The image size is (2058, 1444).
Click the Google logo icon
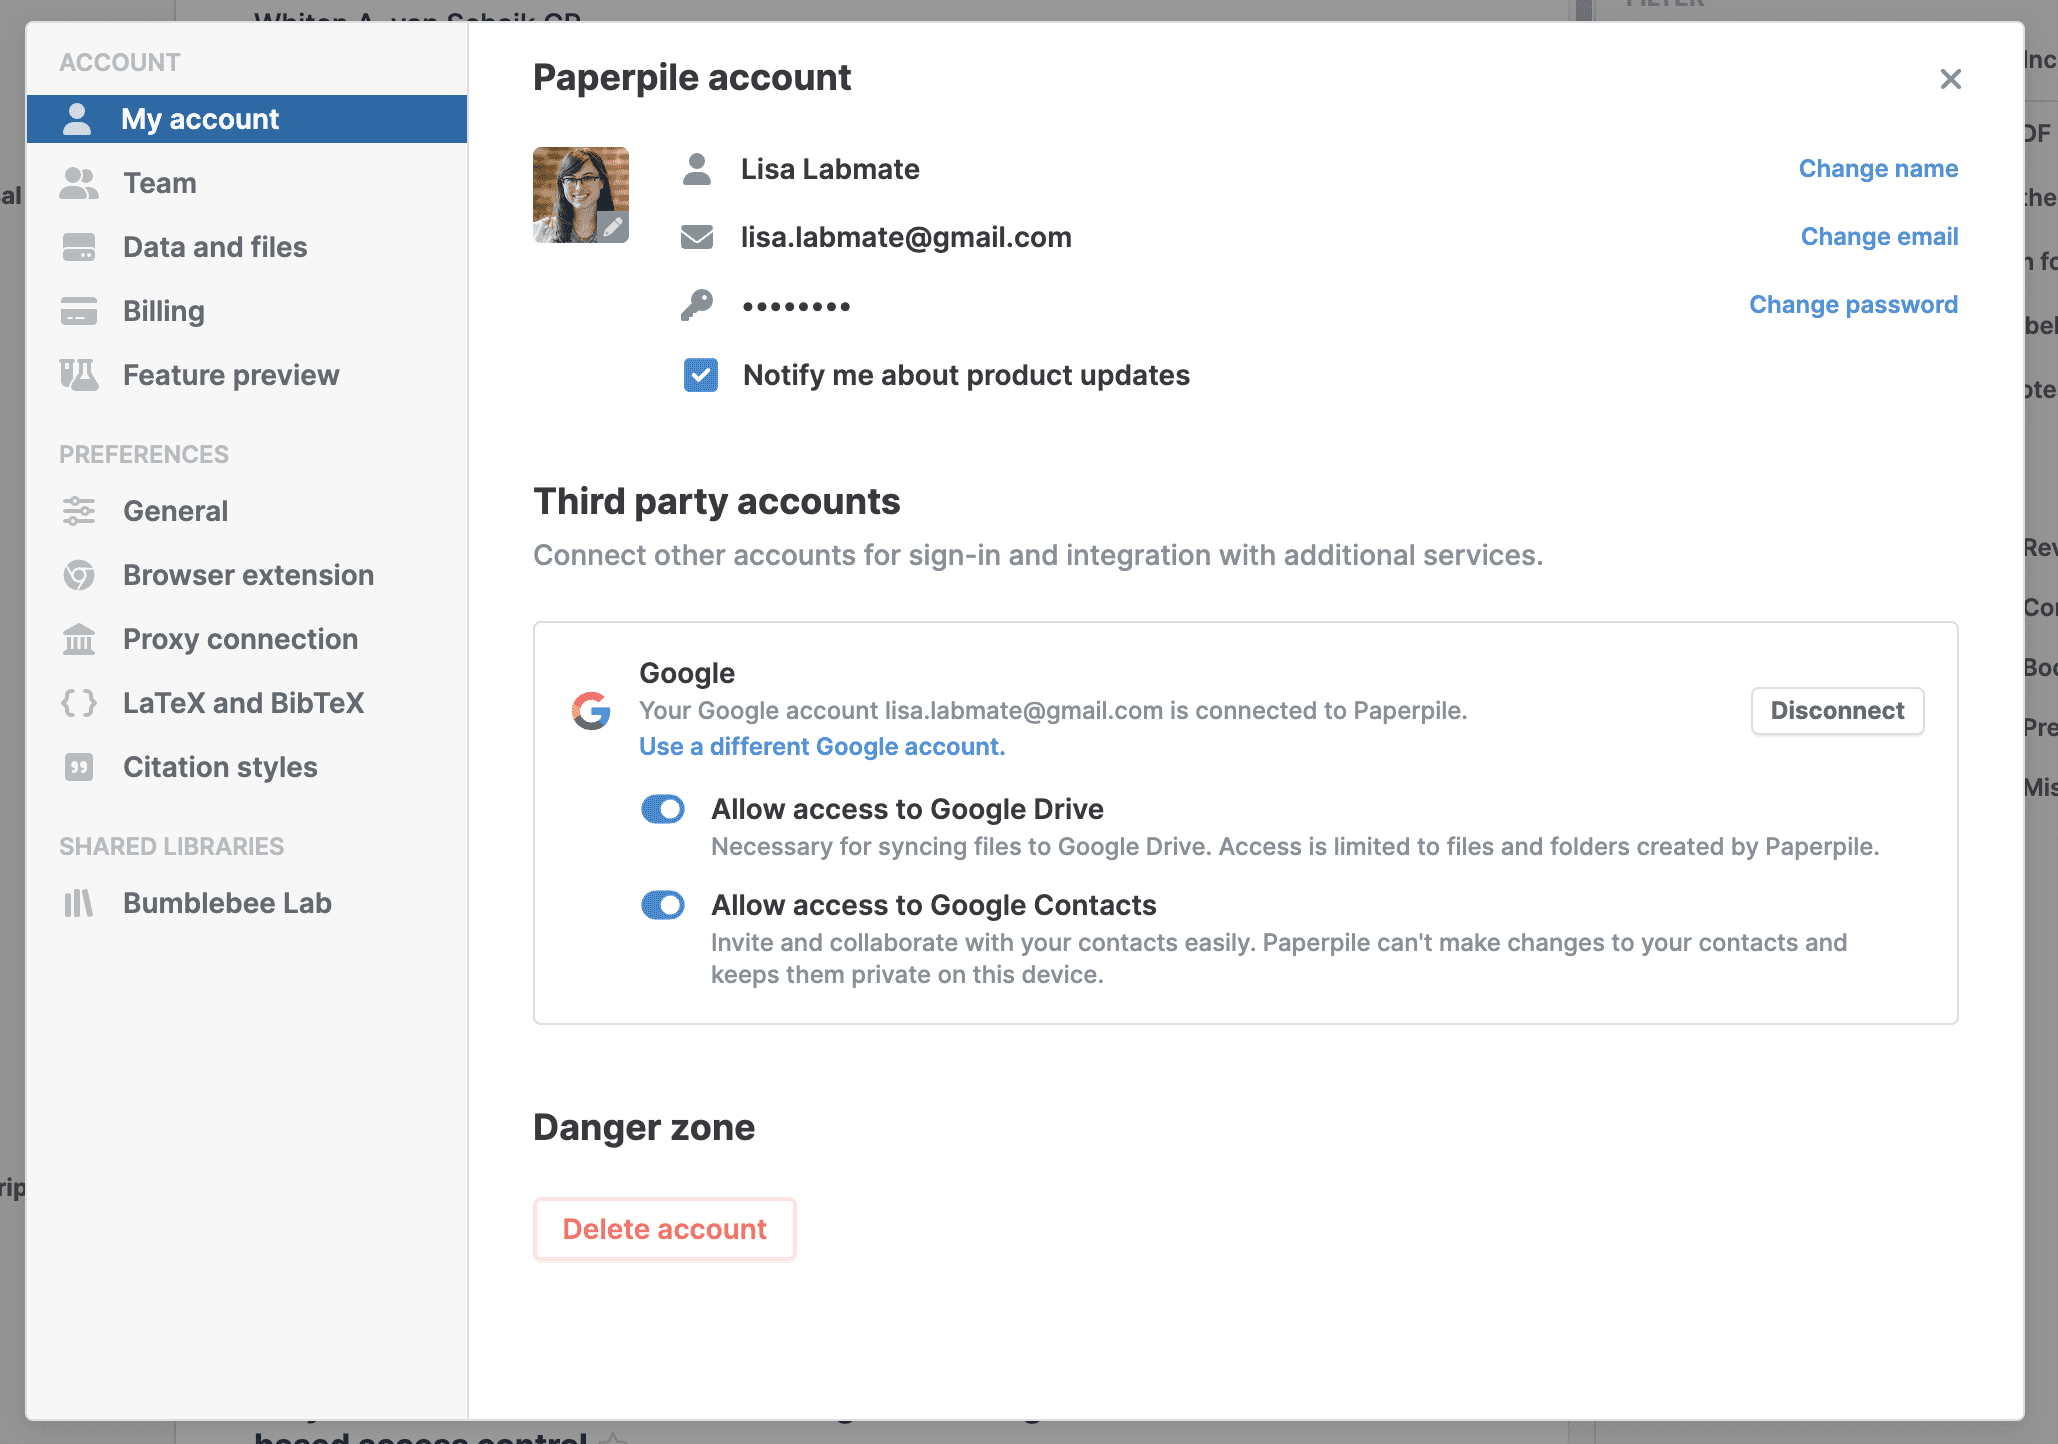click(591, 711)
